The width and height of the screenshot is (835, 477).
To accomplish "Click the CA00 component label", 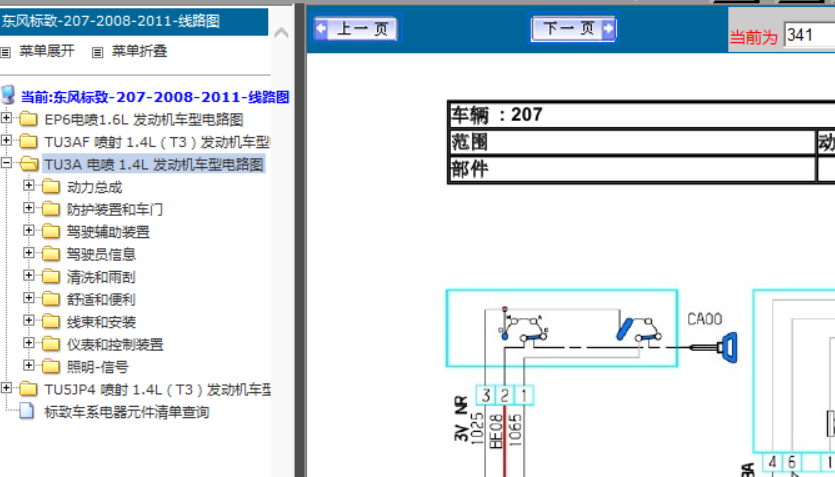I will tap(705, 319).
